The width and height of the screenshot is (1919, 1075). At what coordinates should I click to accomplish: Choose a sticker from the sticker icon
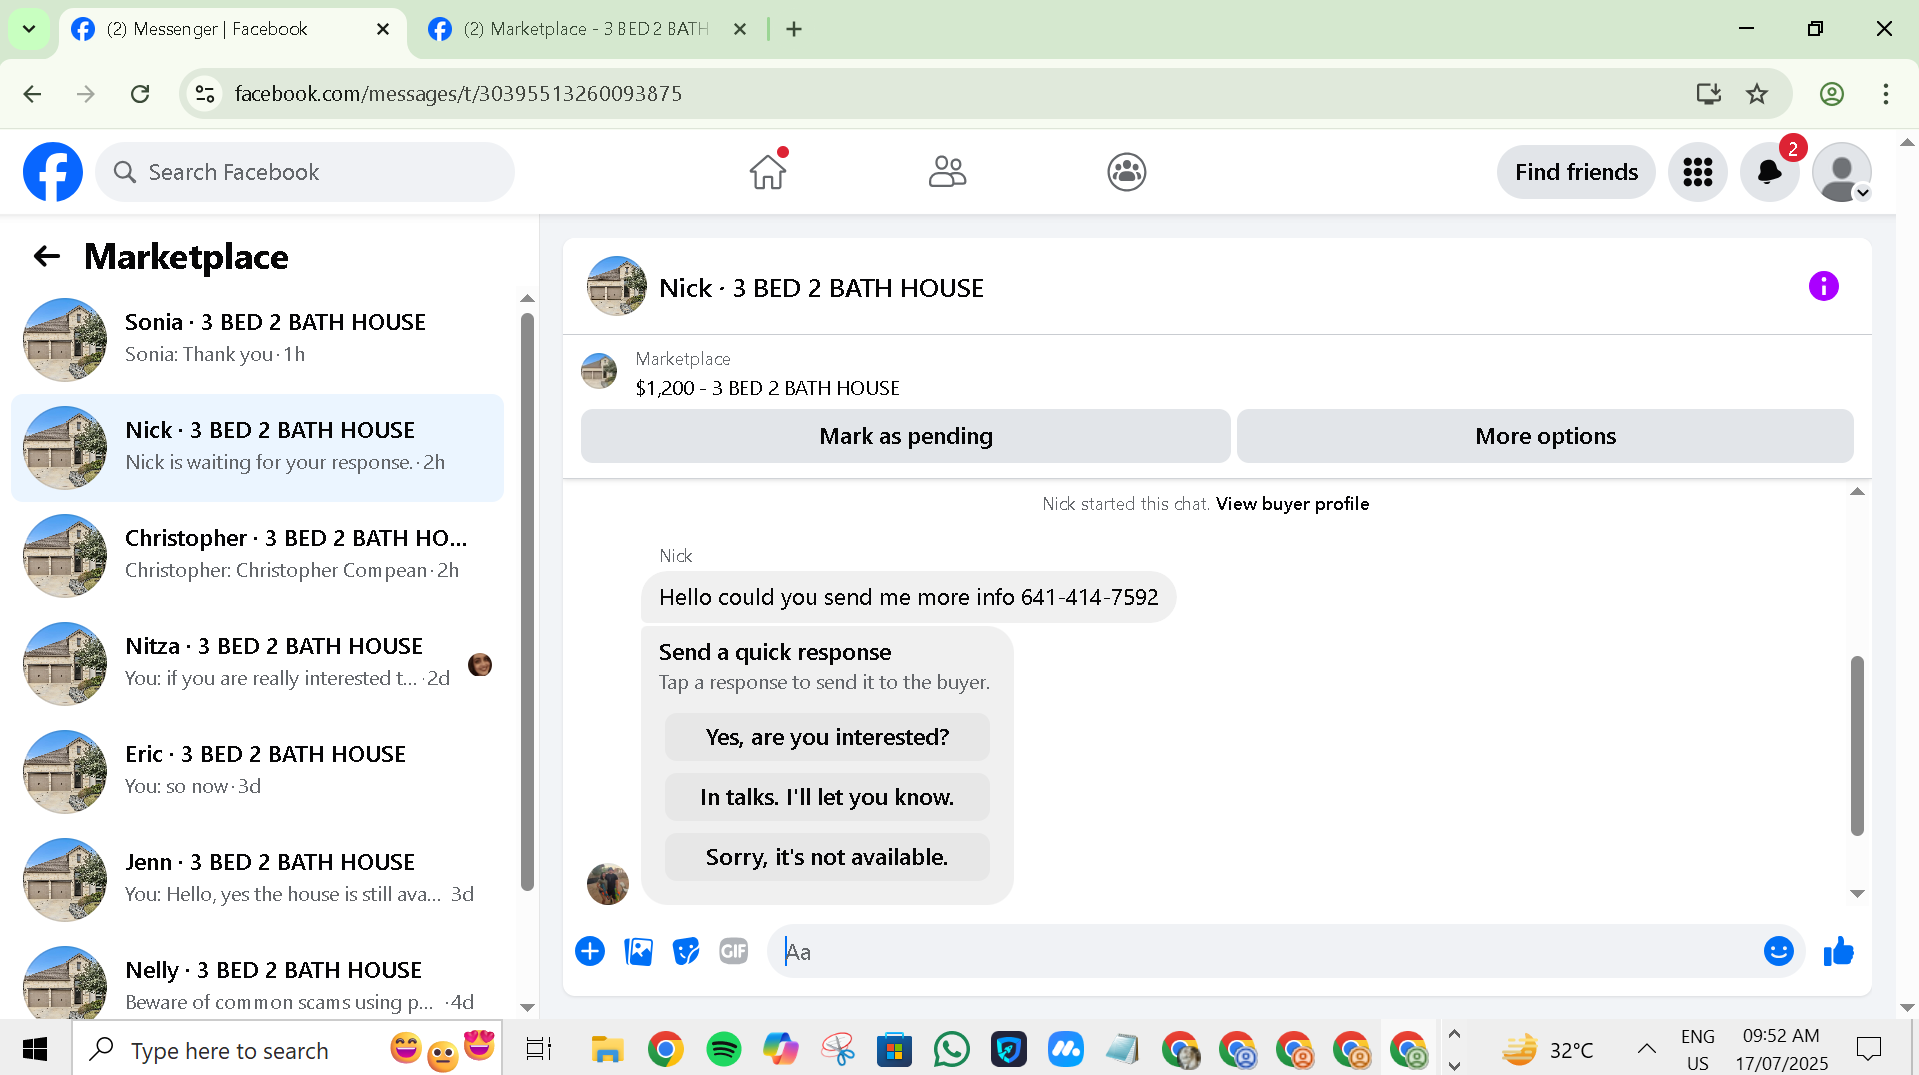686,951
